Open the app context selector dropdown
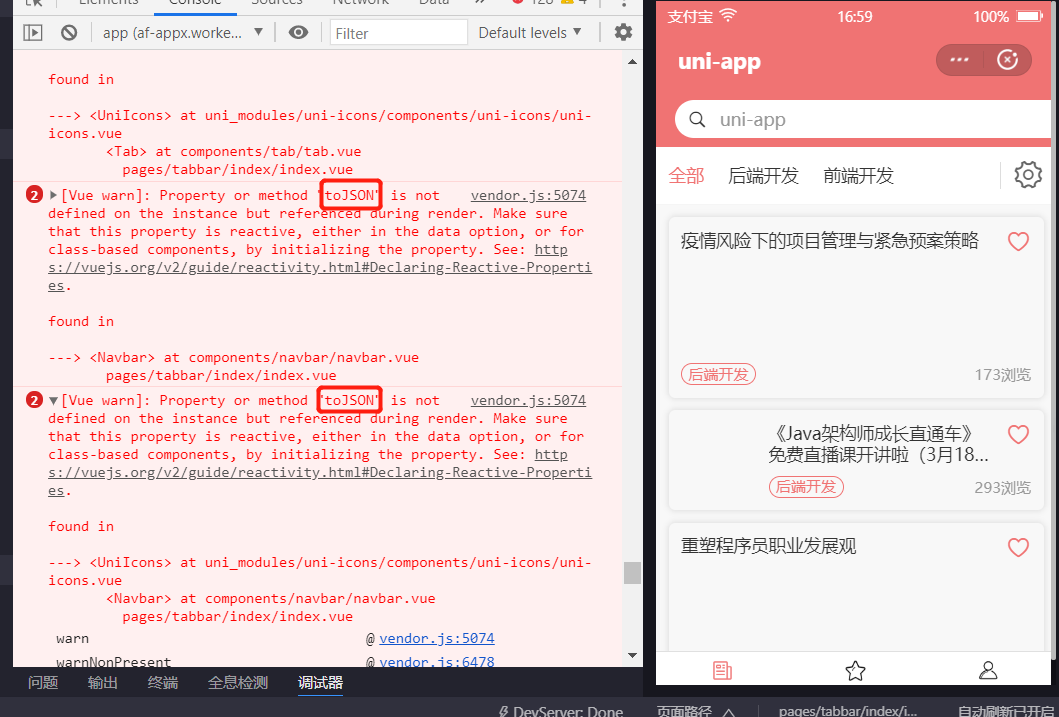This screenshot has height=717, width=1059. coord(182,32)
